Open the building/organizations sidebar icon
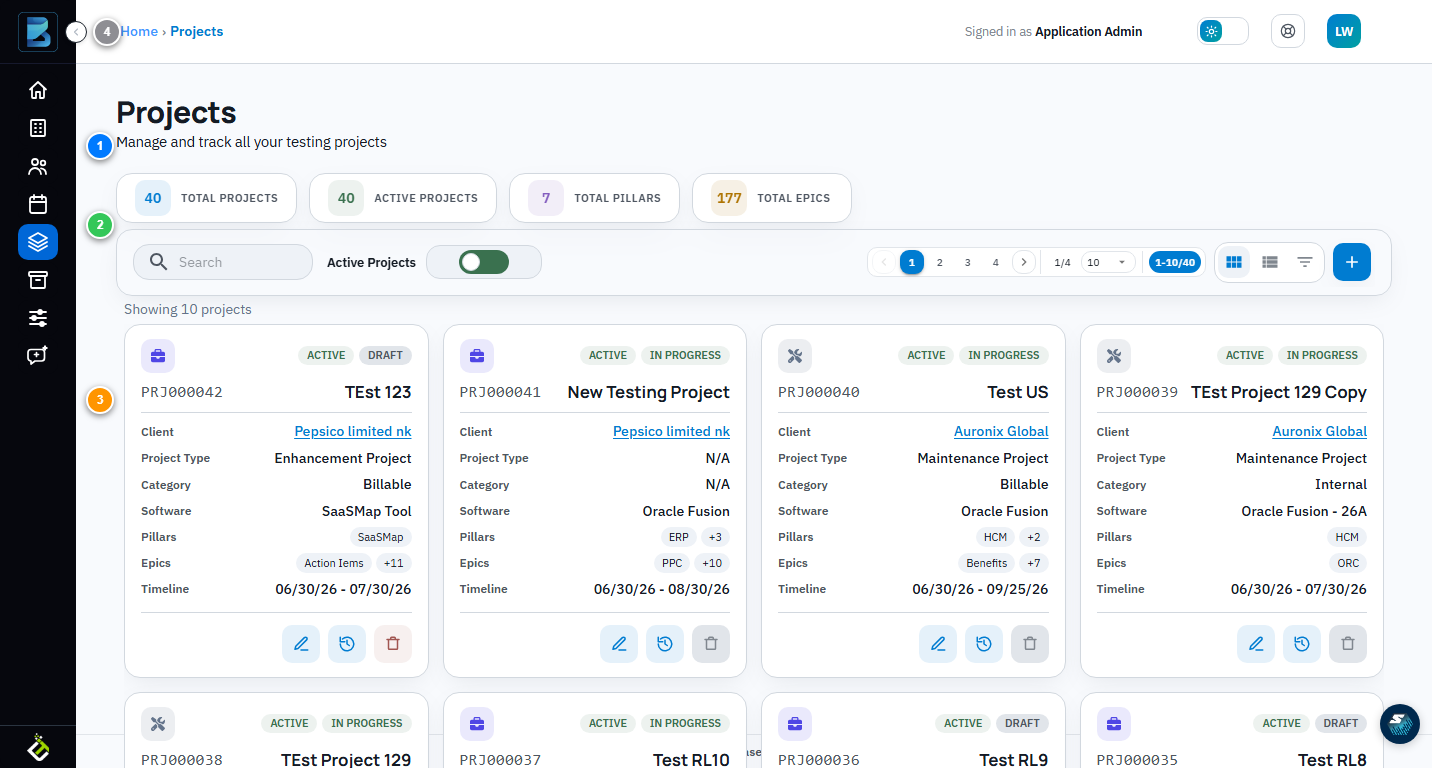 38,128
